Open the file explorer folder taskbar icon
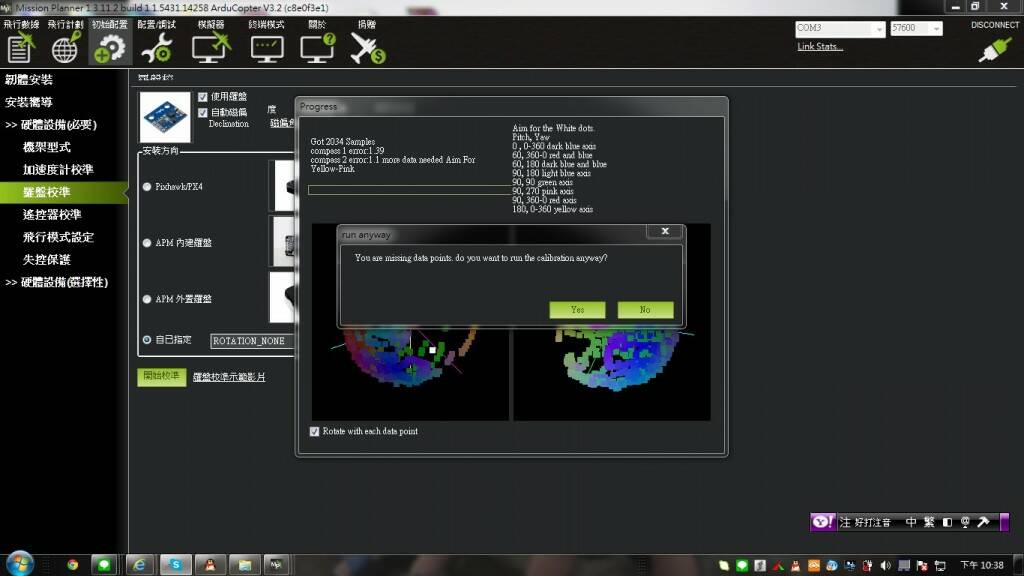The image size is (1024, 576). (245, 565)
